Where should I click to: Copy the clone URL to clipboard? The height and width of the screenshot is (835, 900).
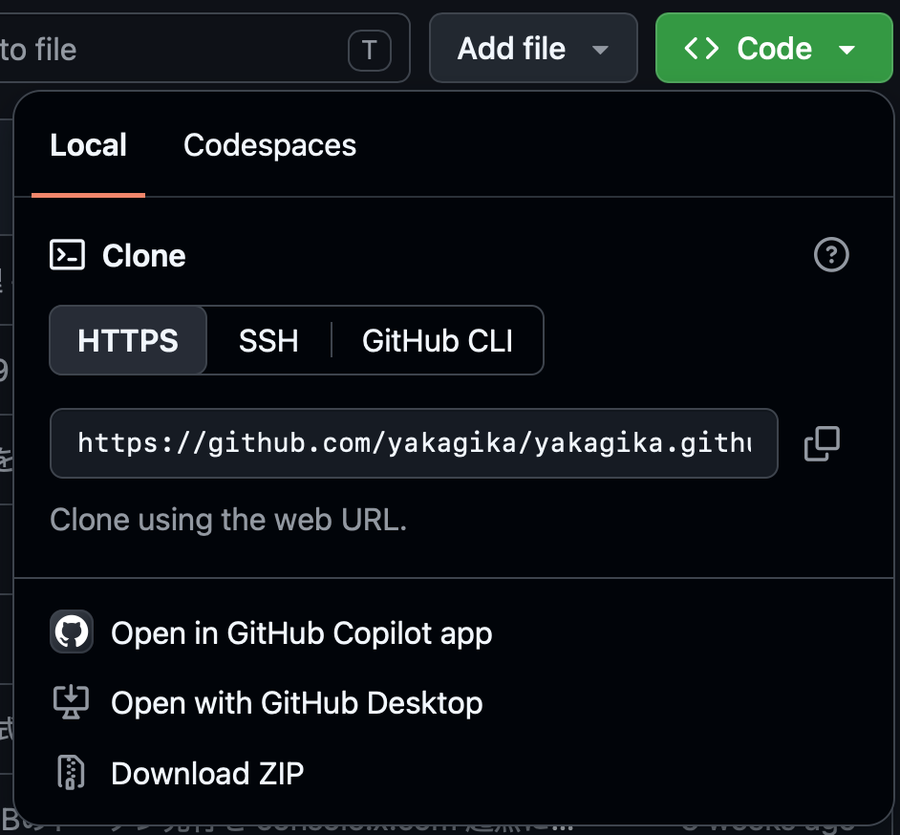coord(821,444)
